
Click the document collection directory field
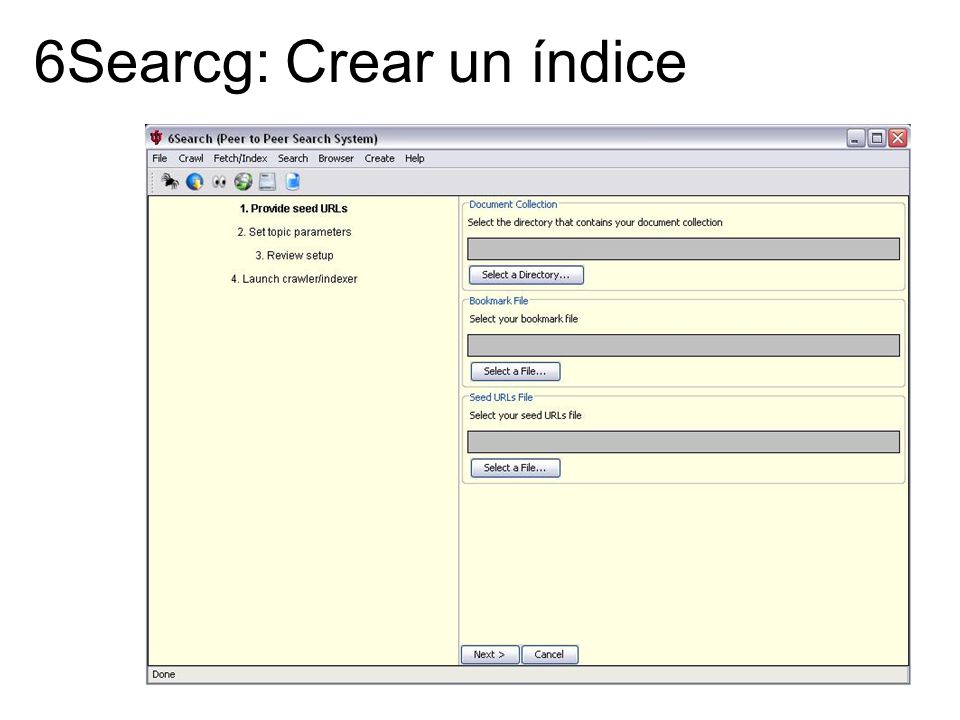click(683, 249)
